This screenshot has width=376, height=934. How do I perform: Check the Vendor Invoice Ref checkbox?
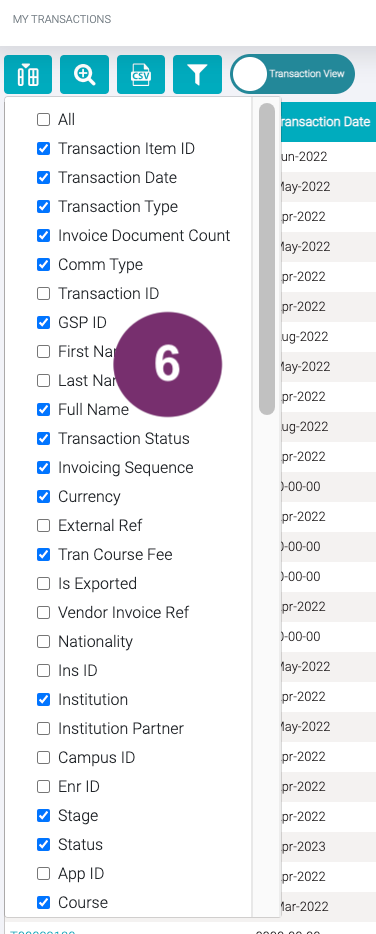[43, 612]
